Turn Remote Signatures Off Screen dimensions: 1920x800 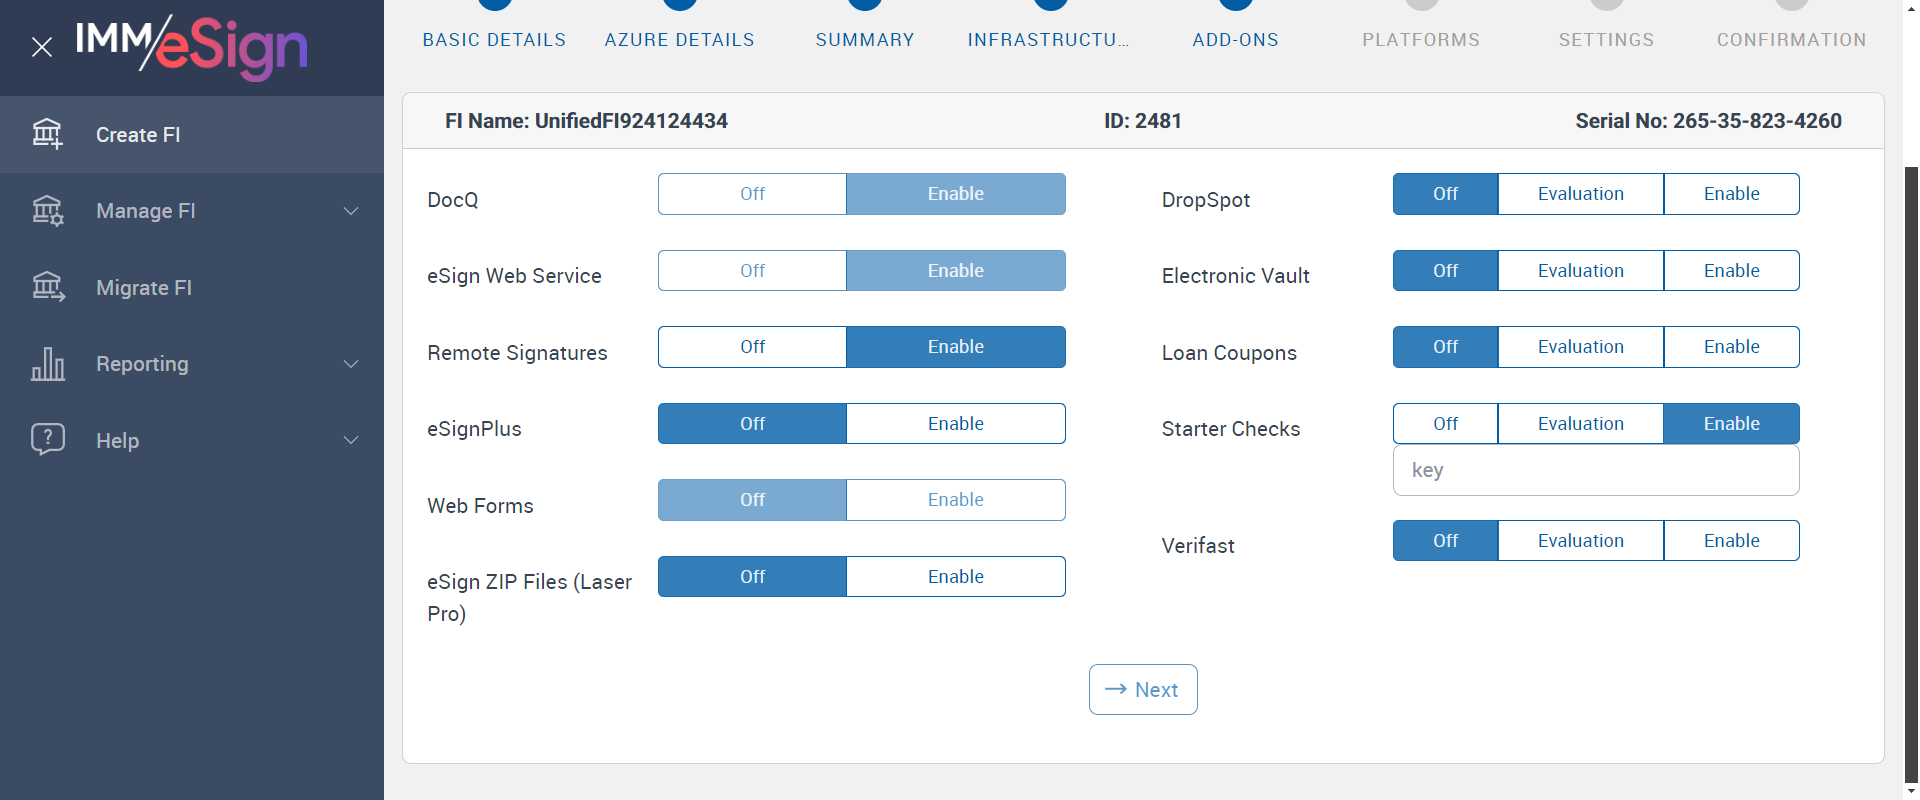[x=752, y=347]
